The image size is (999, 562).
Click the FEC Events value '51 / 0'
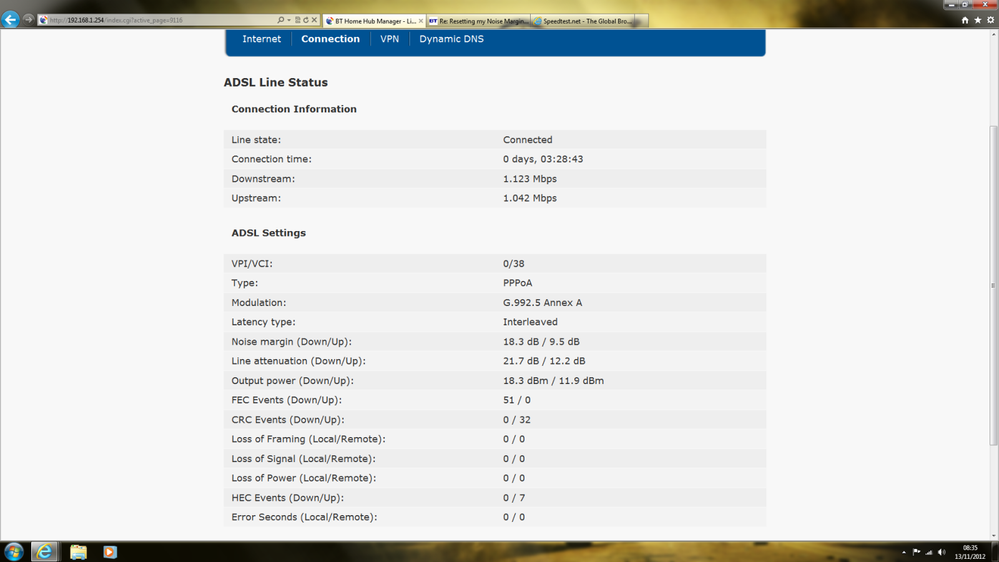tap(517, 400)
